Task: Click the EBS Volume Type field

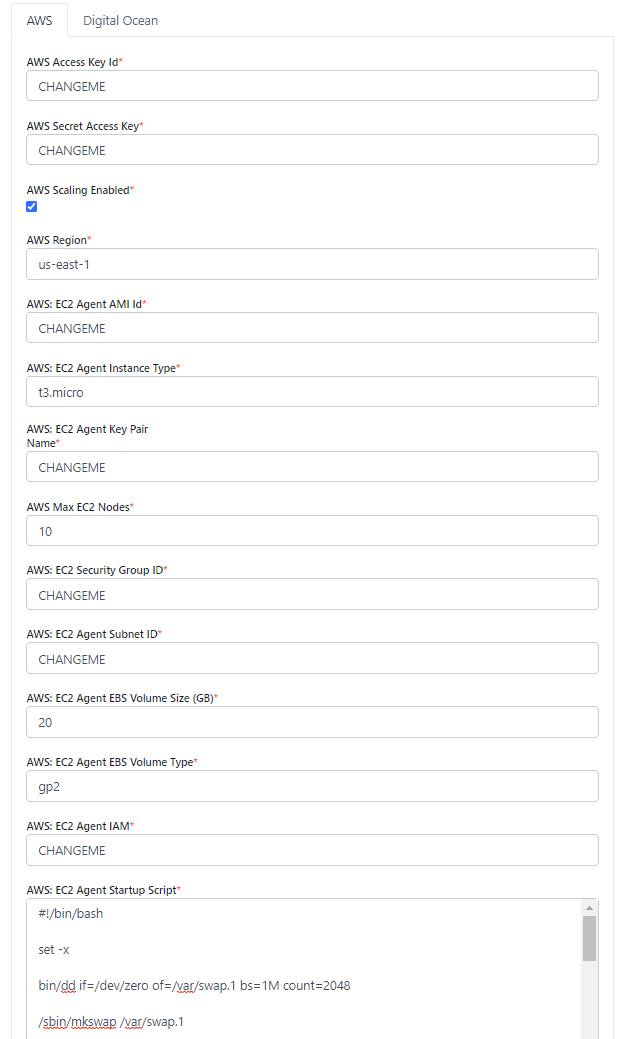Action: click(x=312, y=786)
